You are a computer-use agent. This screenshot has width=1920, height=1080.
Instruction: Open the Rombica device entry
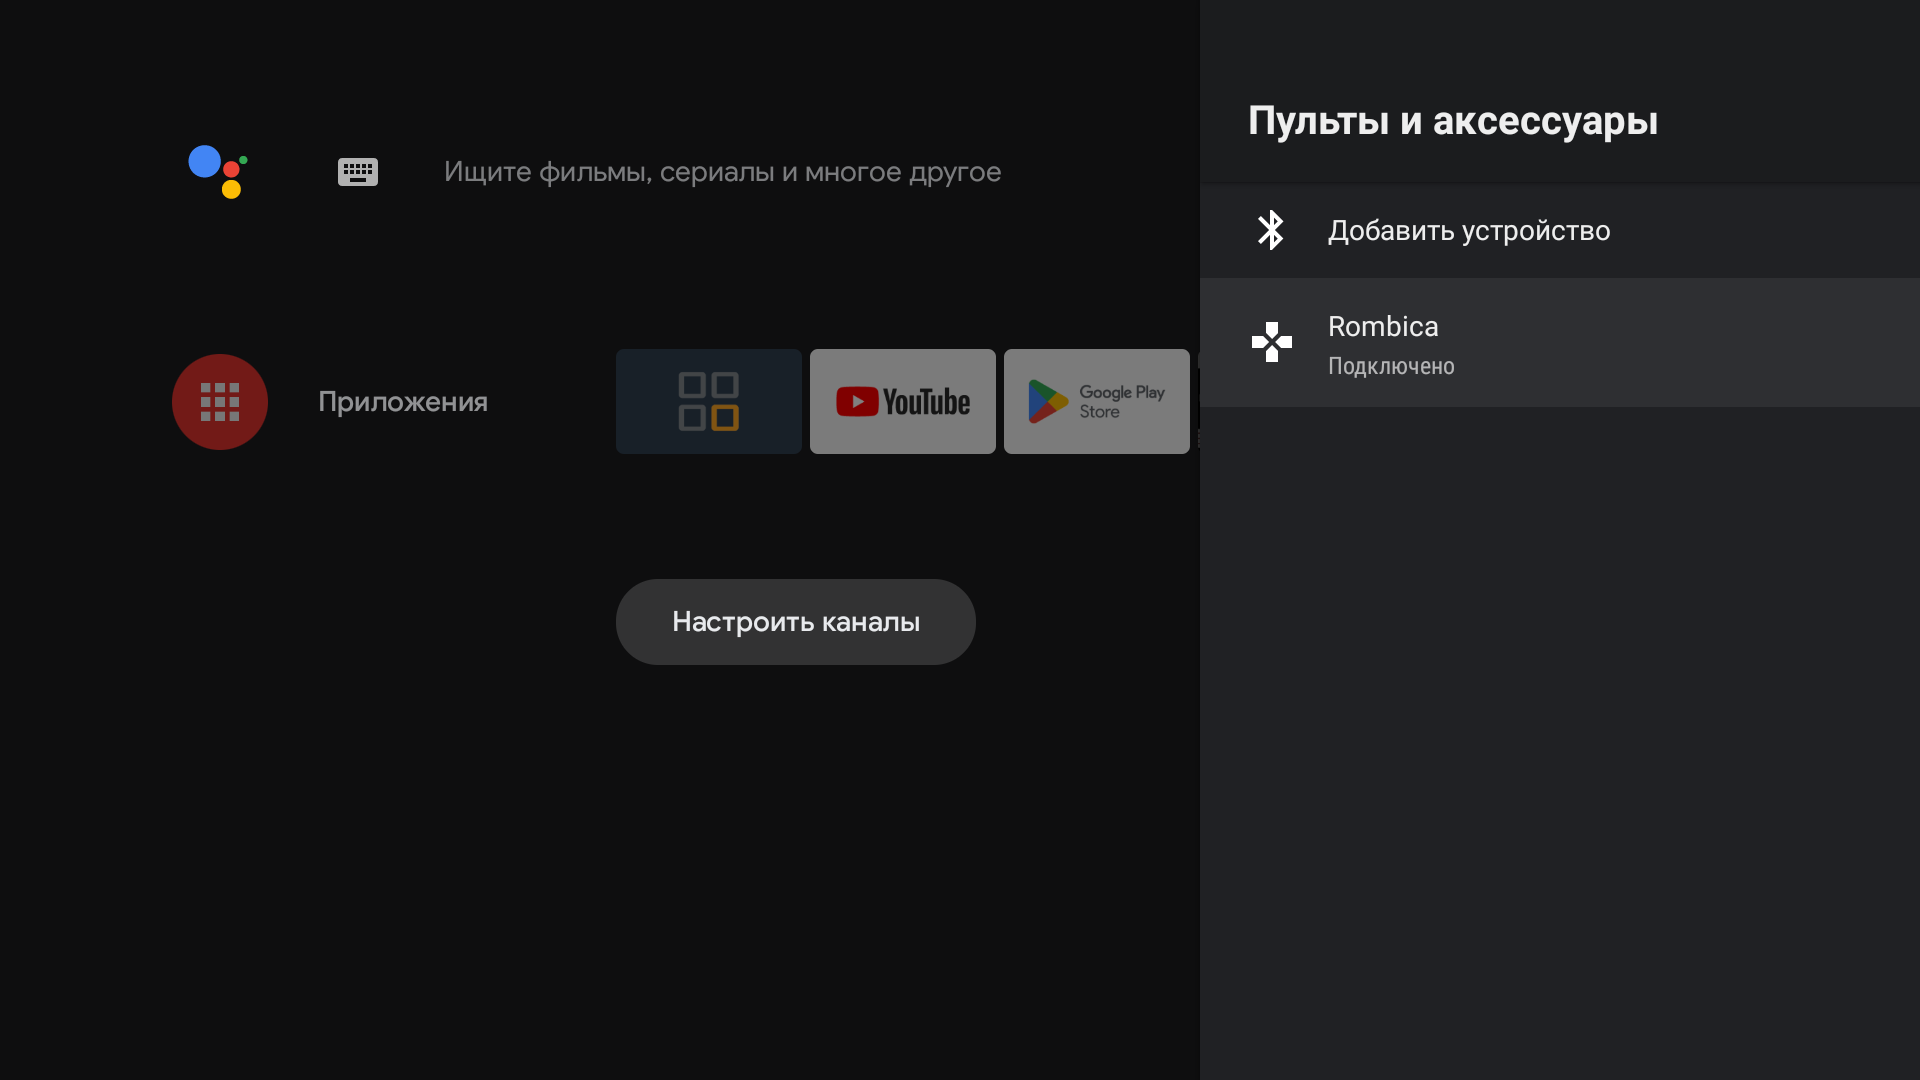point(1383,327)
